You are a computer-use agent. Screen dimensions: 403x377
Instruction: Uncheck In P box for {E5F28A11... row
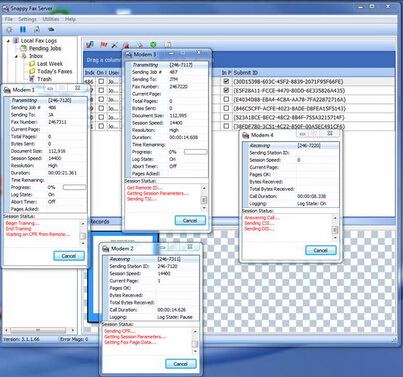[x=226, y=90]
